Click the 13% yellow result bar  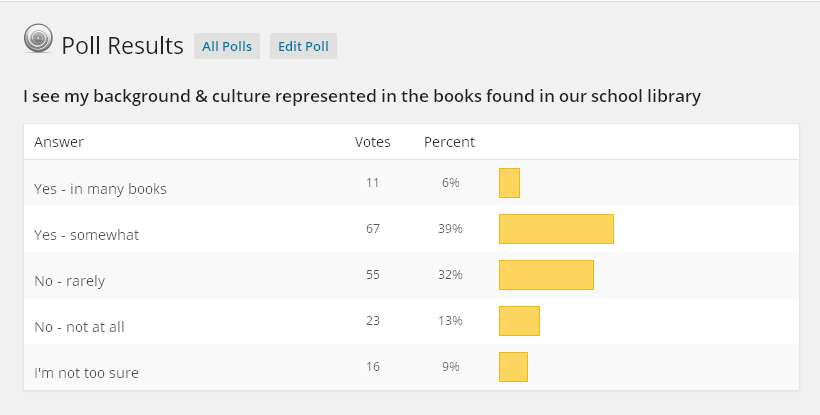click(x=519, y=321)
